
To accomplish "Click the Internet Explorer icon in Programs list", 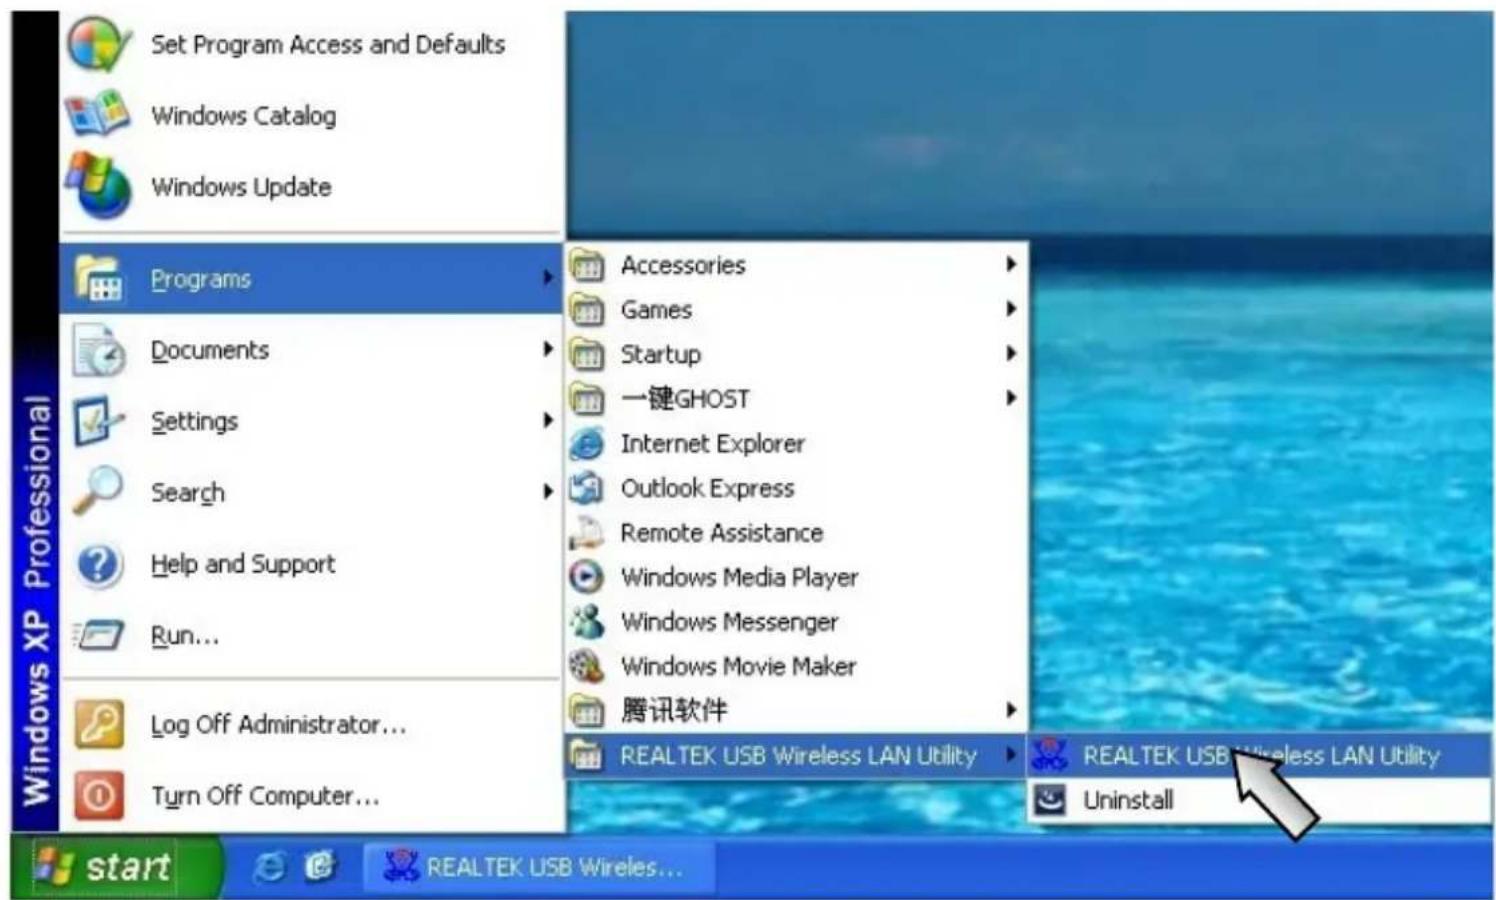I will [587, 443].
